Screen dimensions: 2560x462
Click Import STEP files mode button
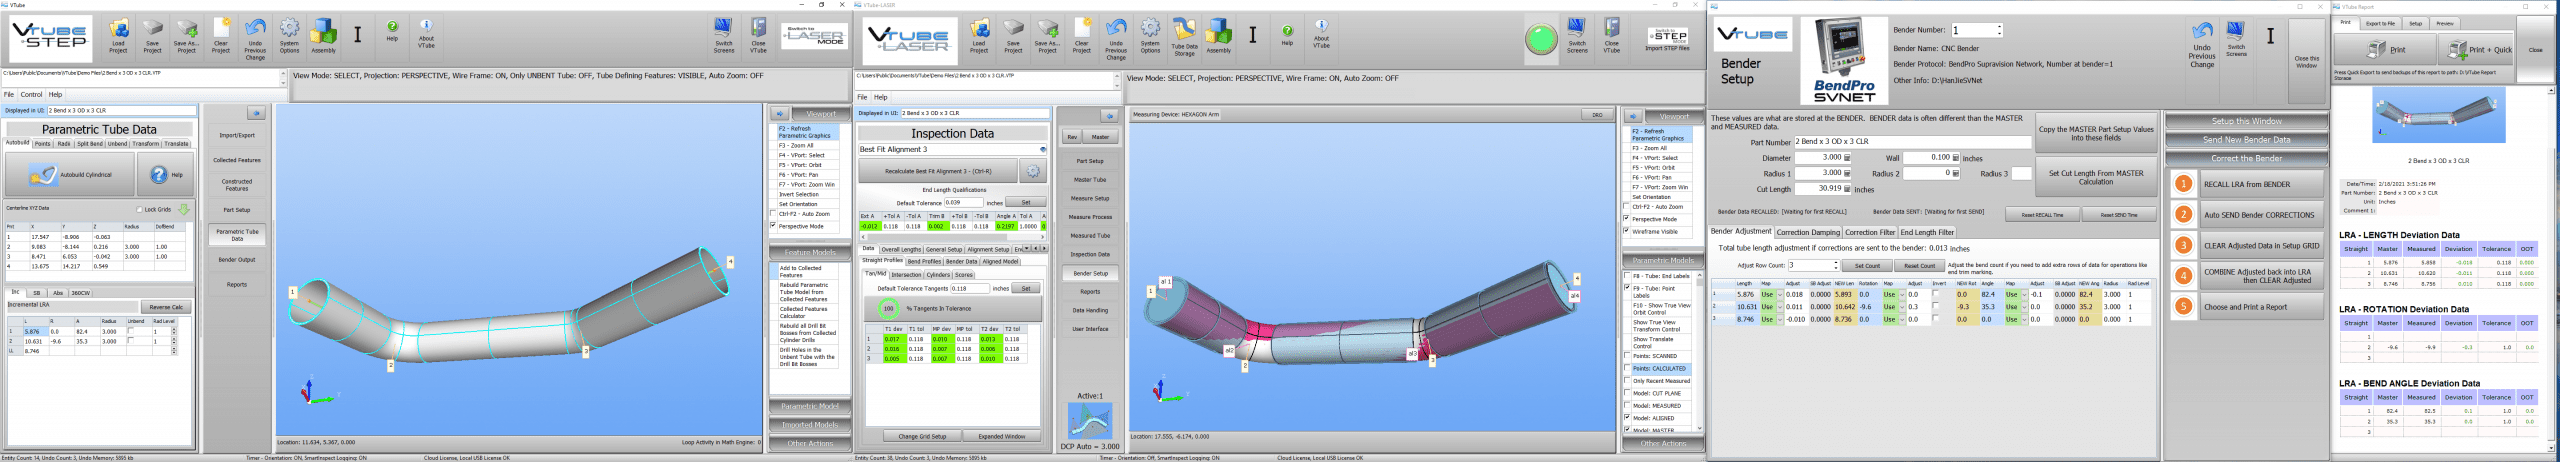[1667, 38]
